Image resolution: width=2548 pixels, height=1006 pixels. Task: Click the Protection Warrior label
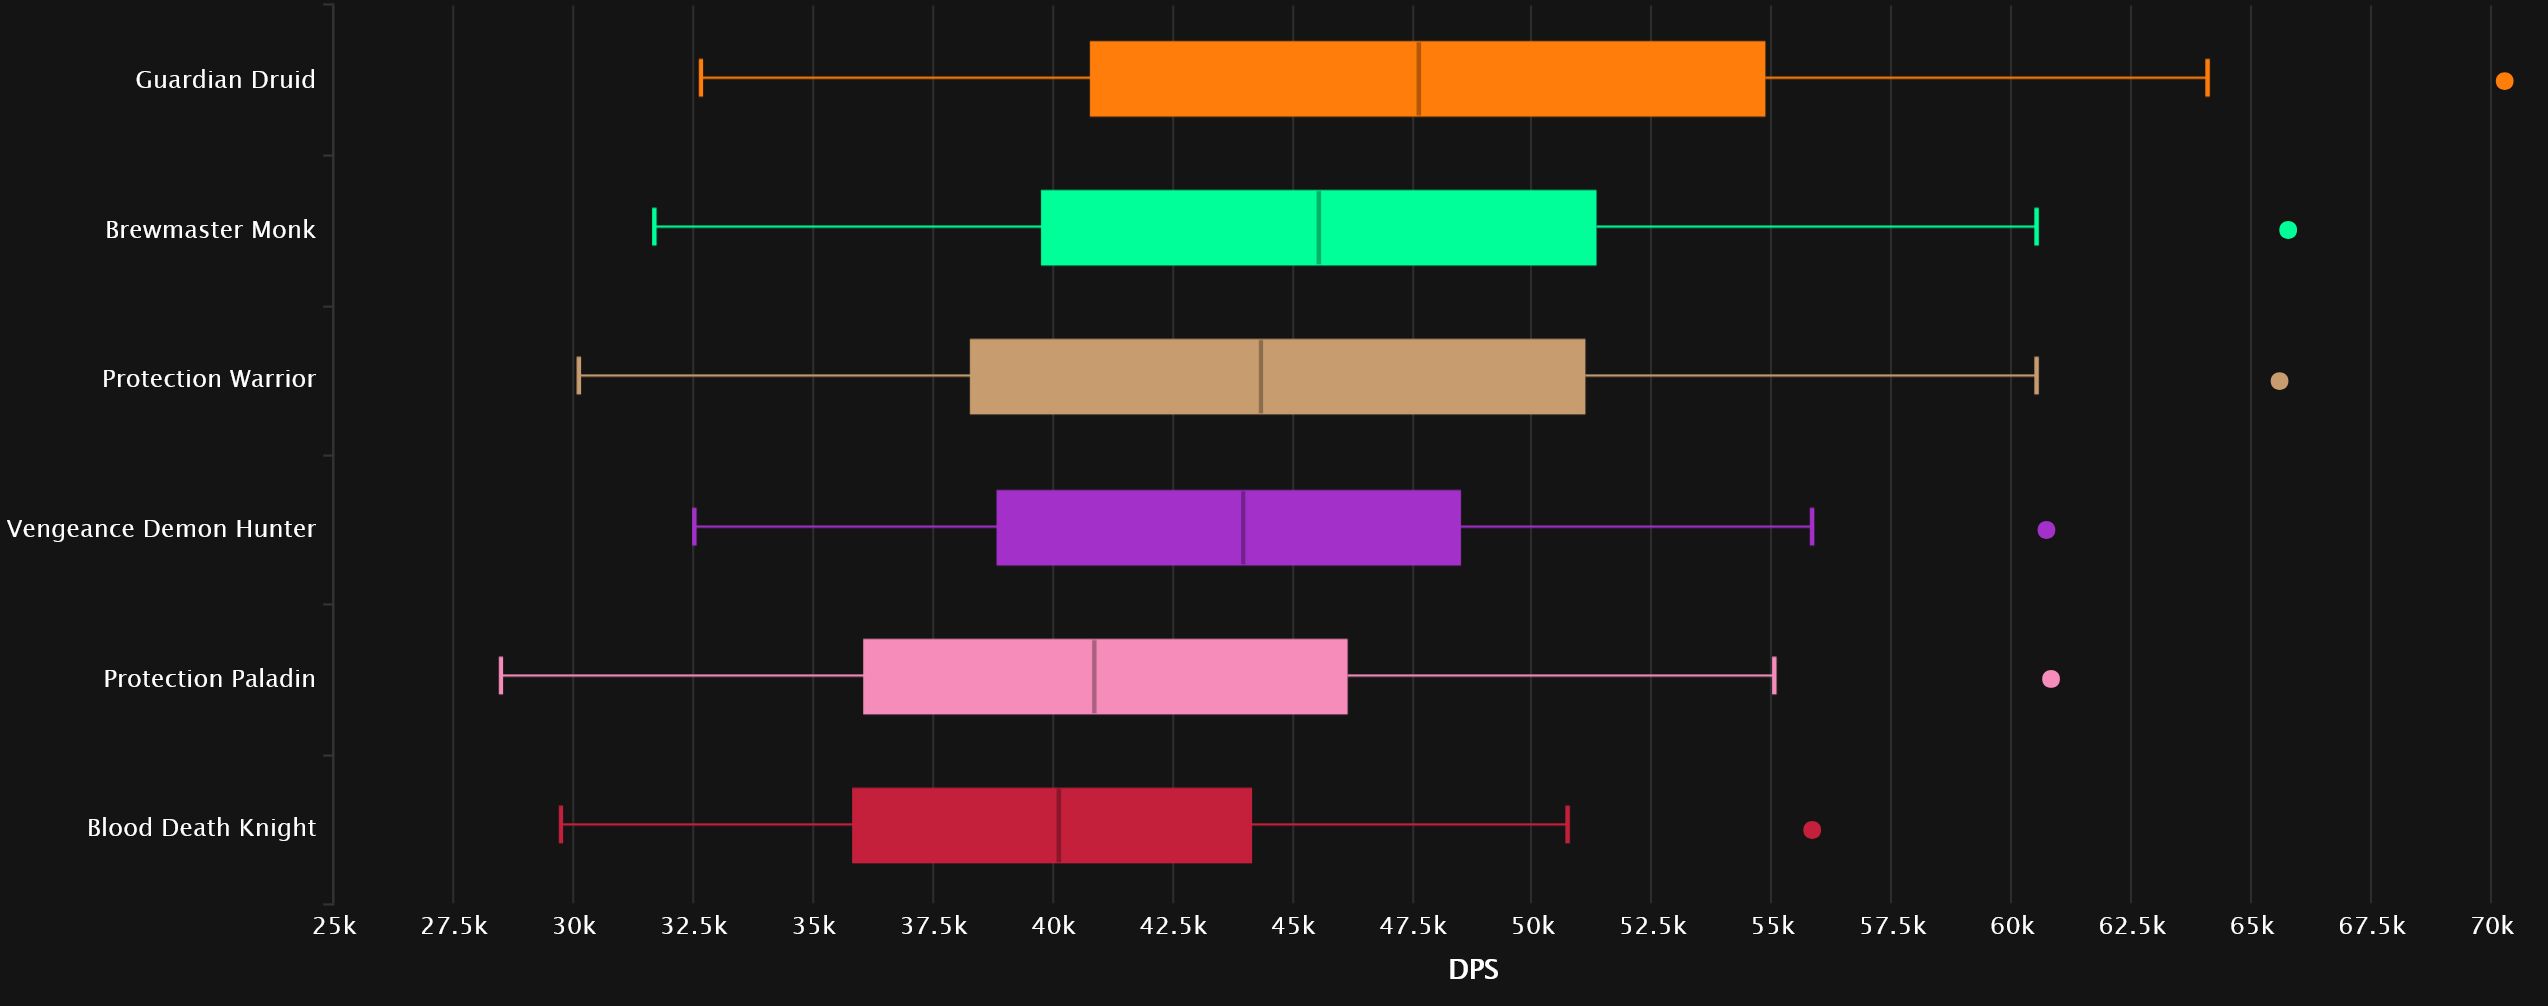208,379
